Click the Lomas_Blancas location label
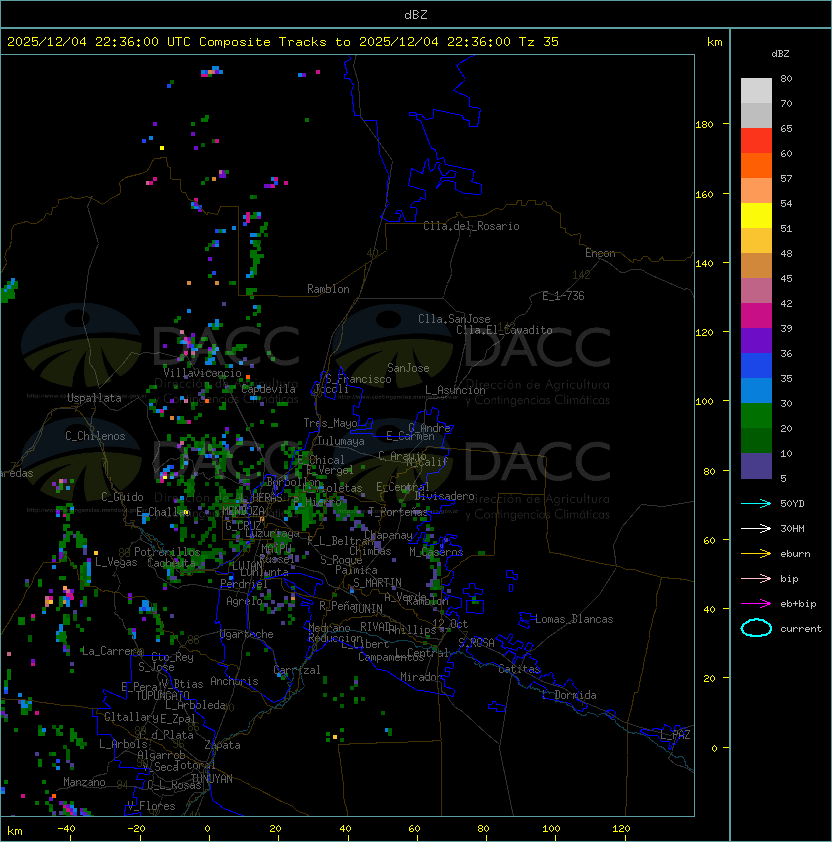The image size is (832, 842). tap(574, 619)
